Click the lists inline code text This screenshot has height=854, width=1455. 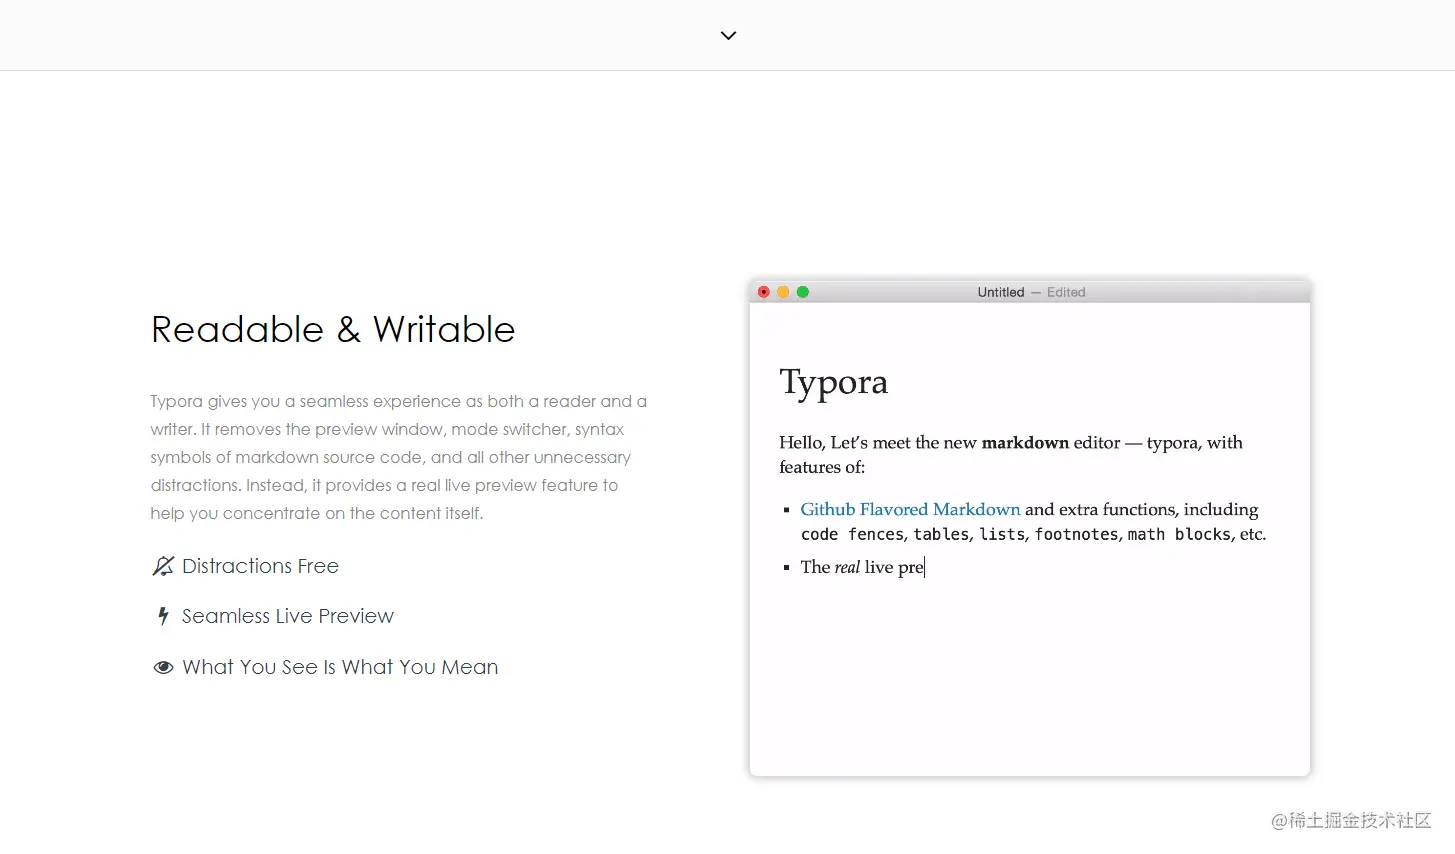click(x=1002, y=534)
